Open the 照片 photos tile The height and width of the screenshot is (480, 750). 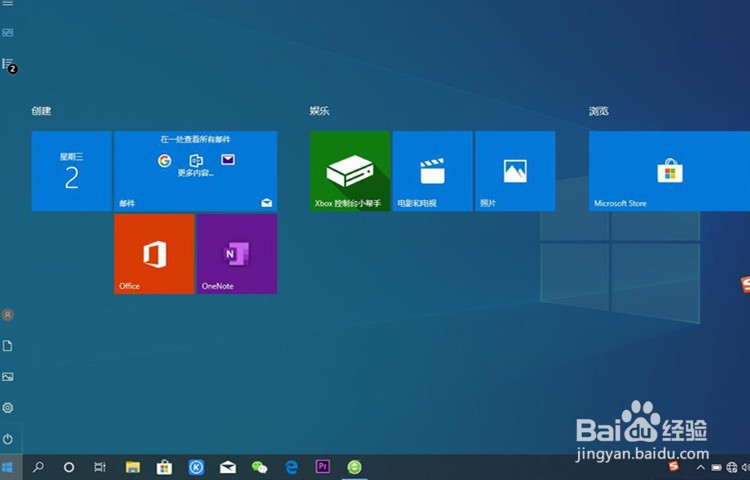tap(516, 171)
